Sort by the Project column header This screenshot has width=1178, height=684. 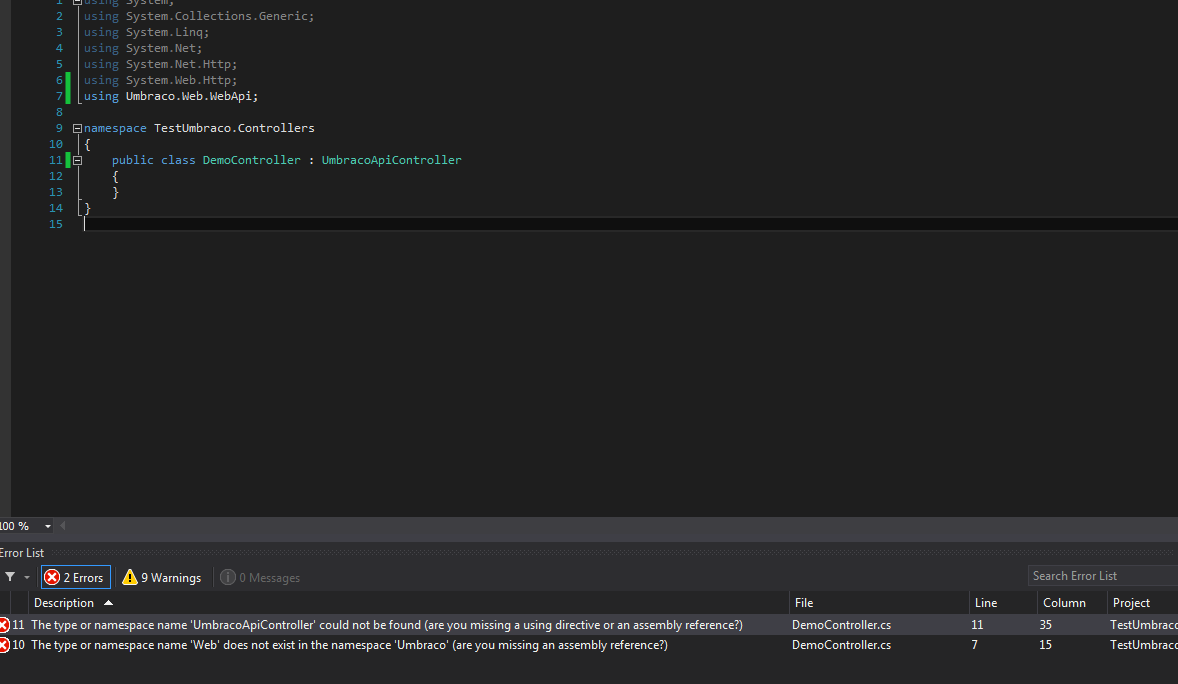[x=1143, y=603]
